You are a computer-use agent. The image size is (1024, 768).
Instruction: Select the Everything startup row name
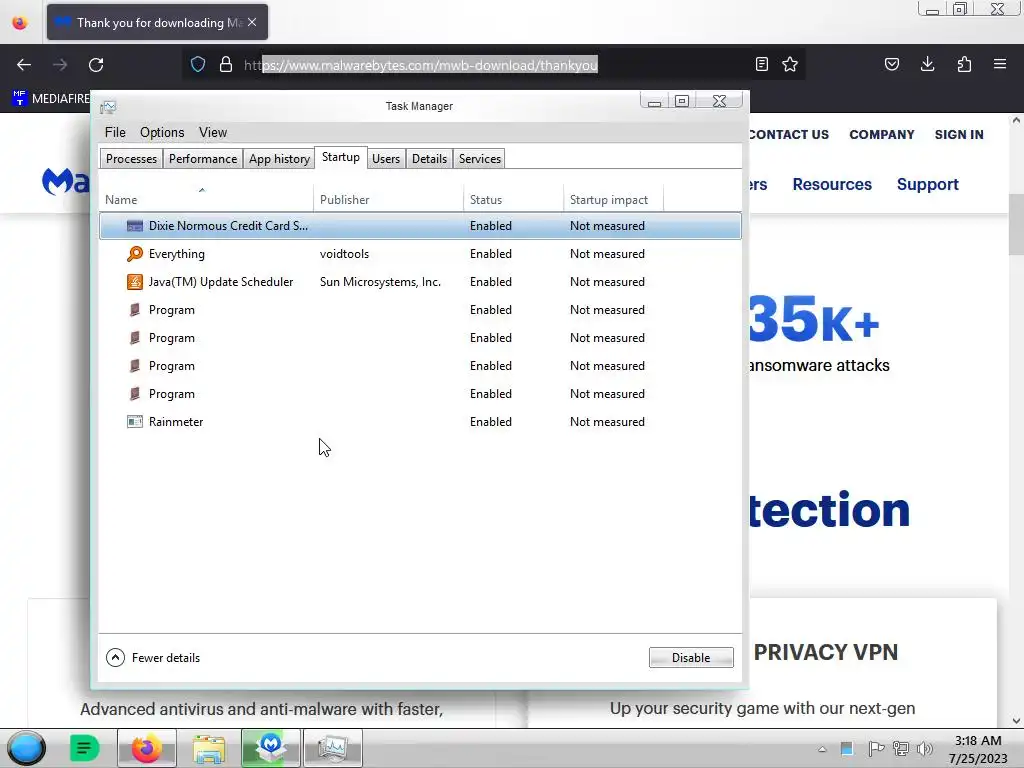click(x=176, y=254)
